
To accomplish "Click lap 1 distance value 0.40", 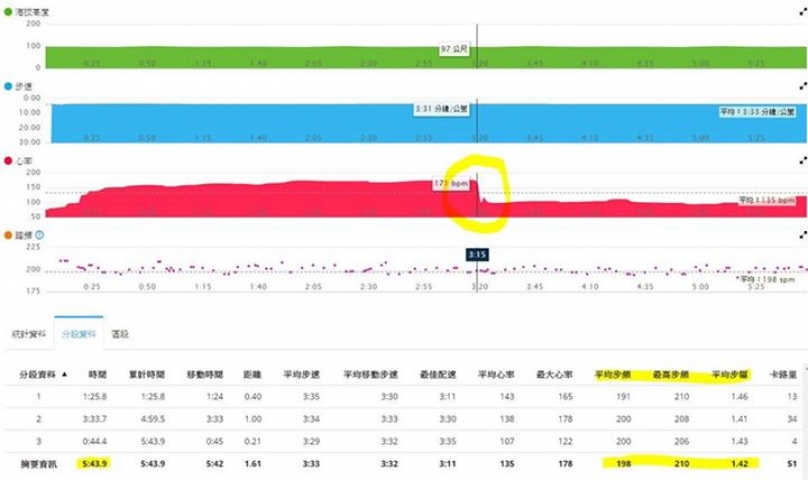I will 252,396.
